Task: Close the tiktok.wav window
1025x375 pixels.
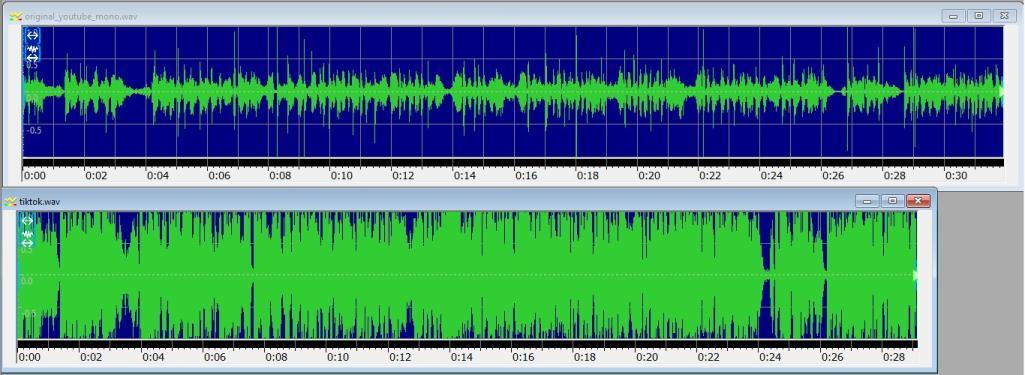Action: point(918,201)
